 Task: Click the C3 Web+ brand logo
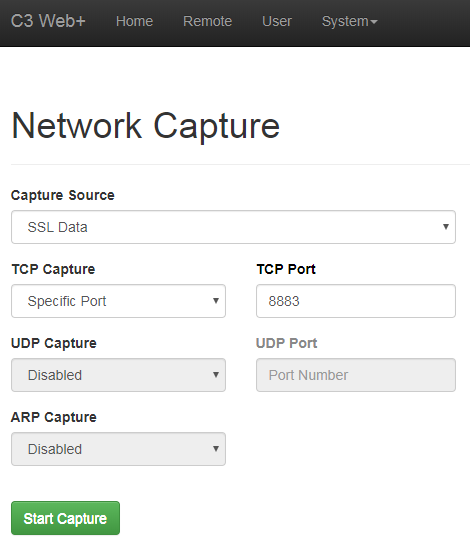pos(48,21)
